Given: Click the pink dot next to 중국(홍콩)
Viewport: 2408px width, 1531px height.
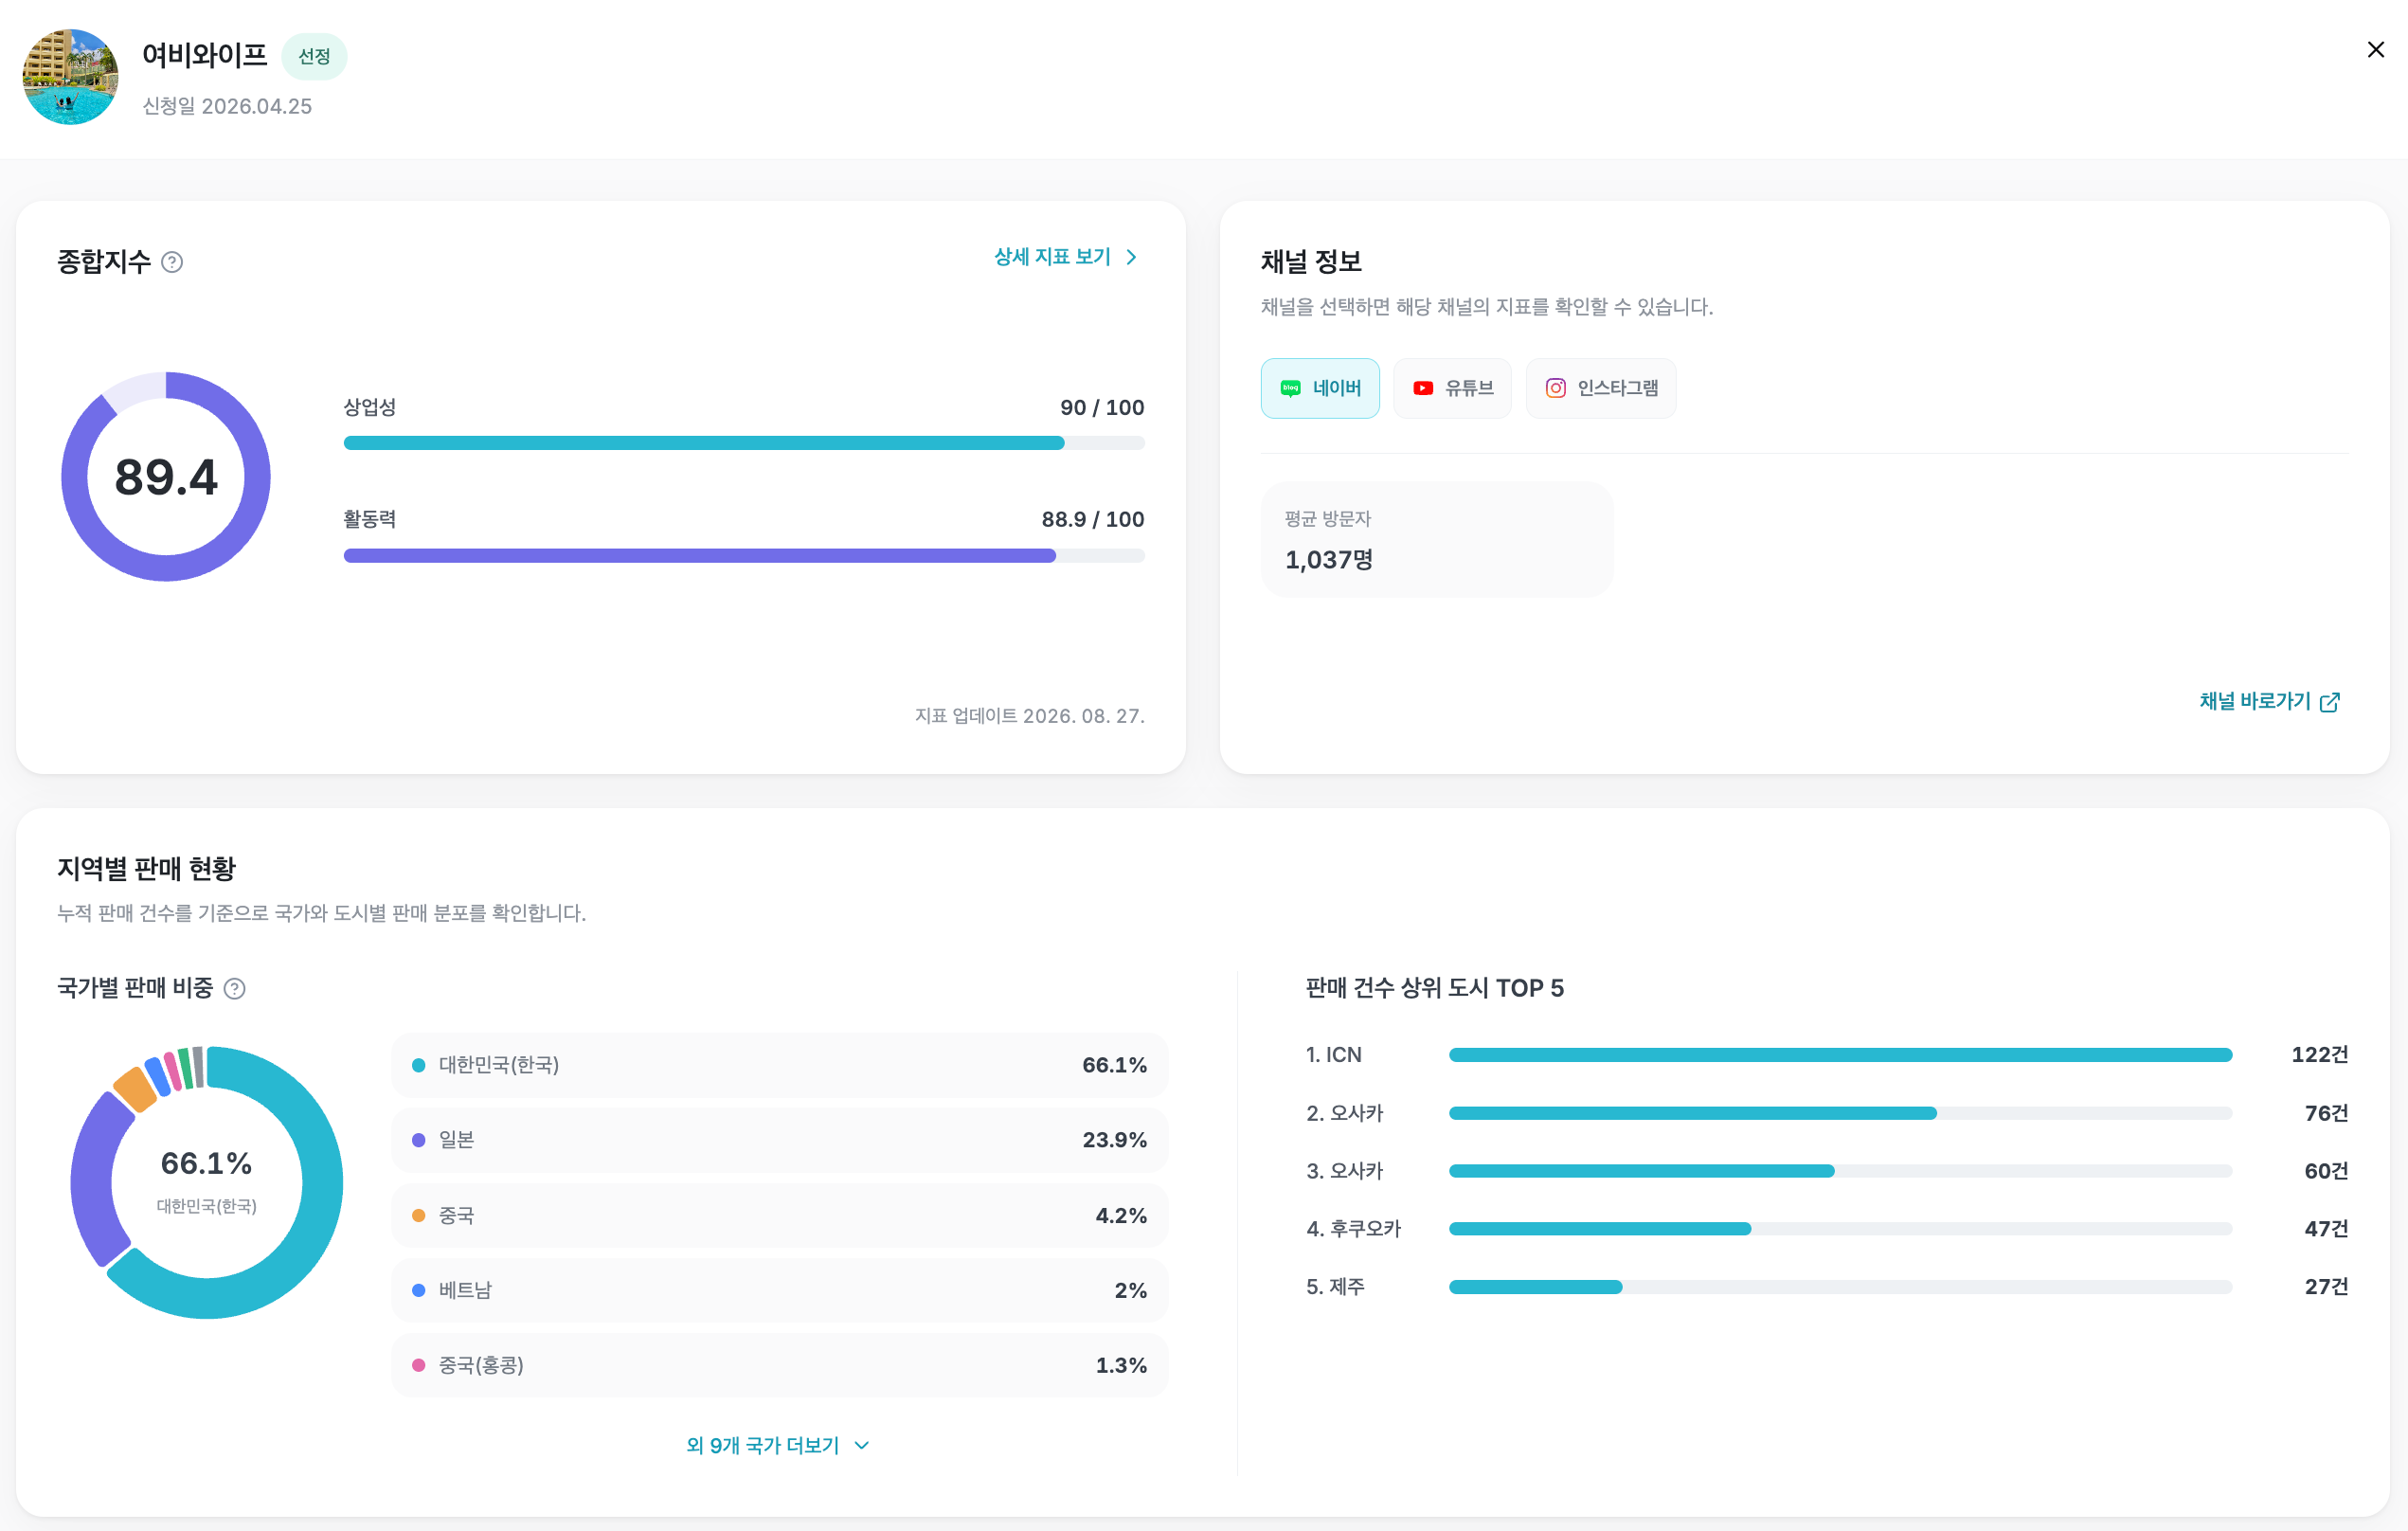Looking at the screenshot, I should pos(419,1365).
